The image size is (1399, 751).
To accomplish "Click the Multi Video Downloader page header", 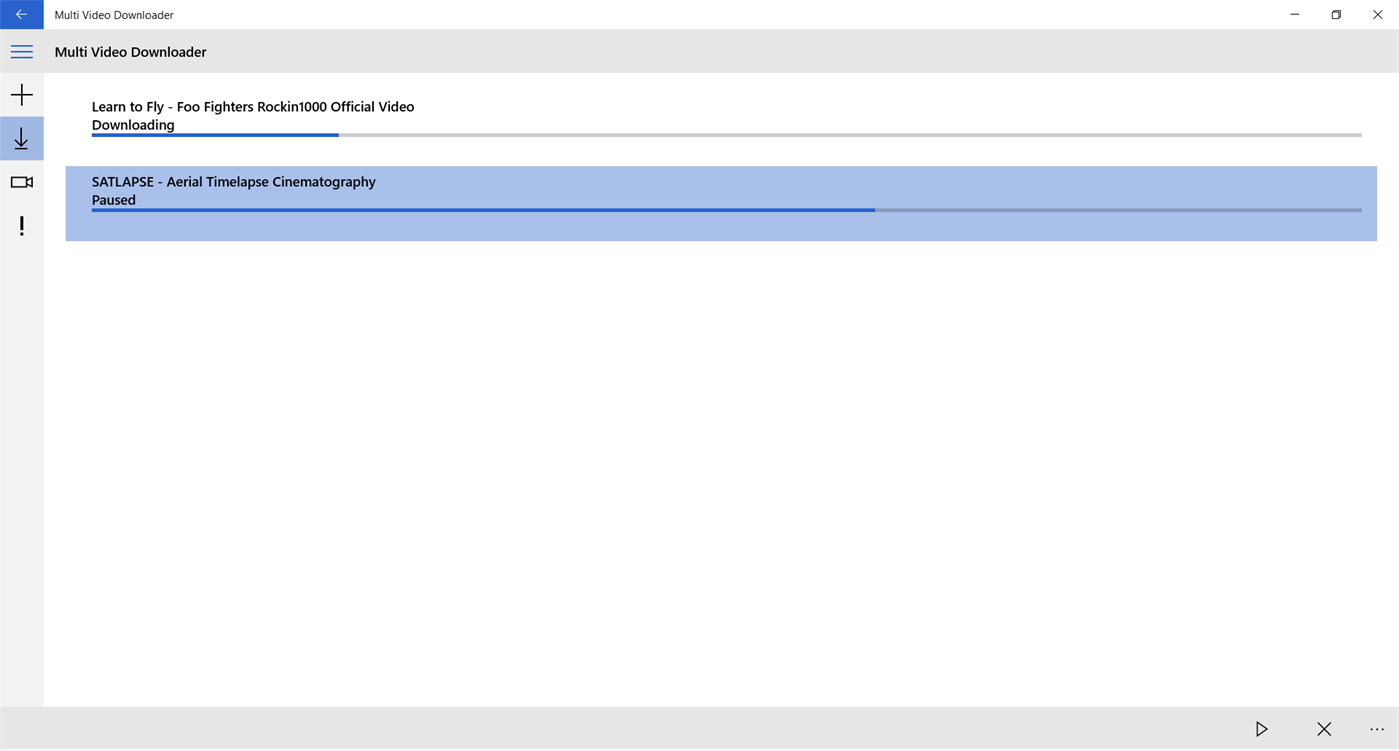I will click(x=130, y=51).
